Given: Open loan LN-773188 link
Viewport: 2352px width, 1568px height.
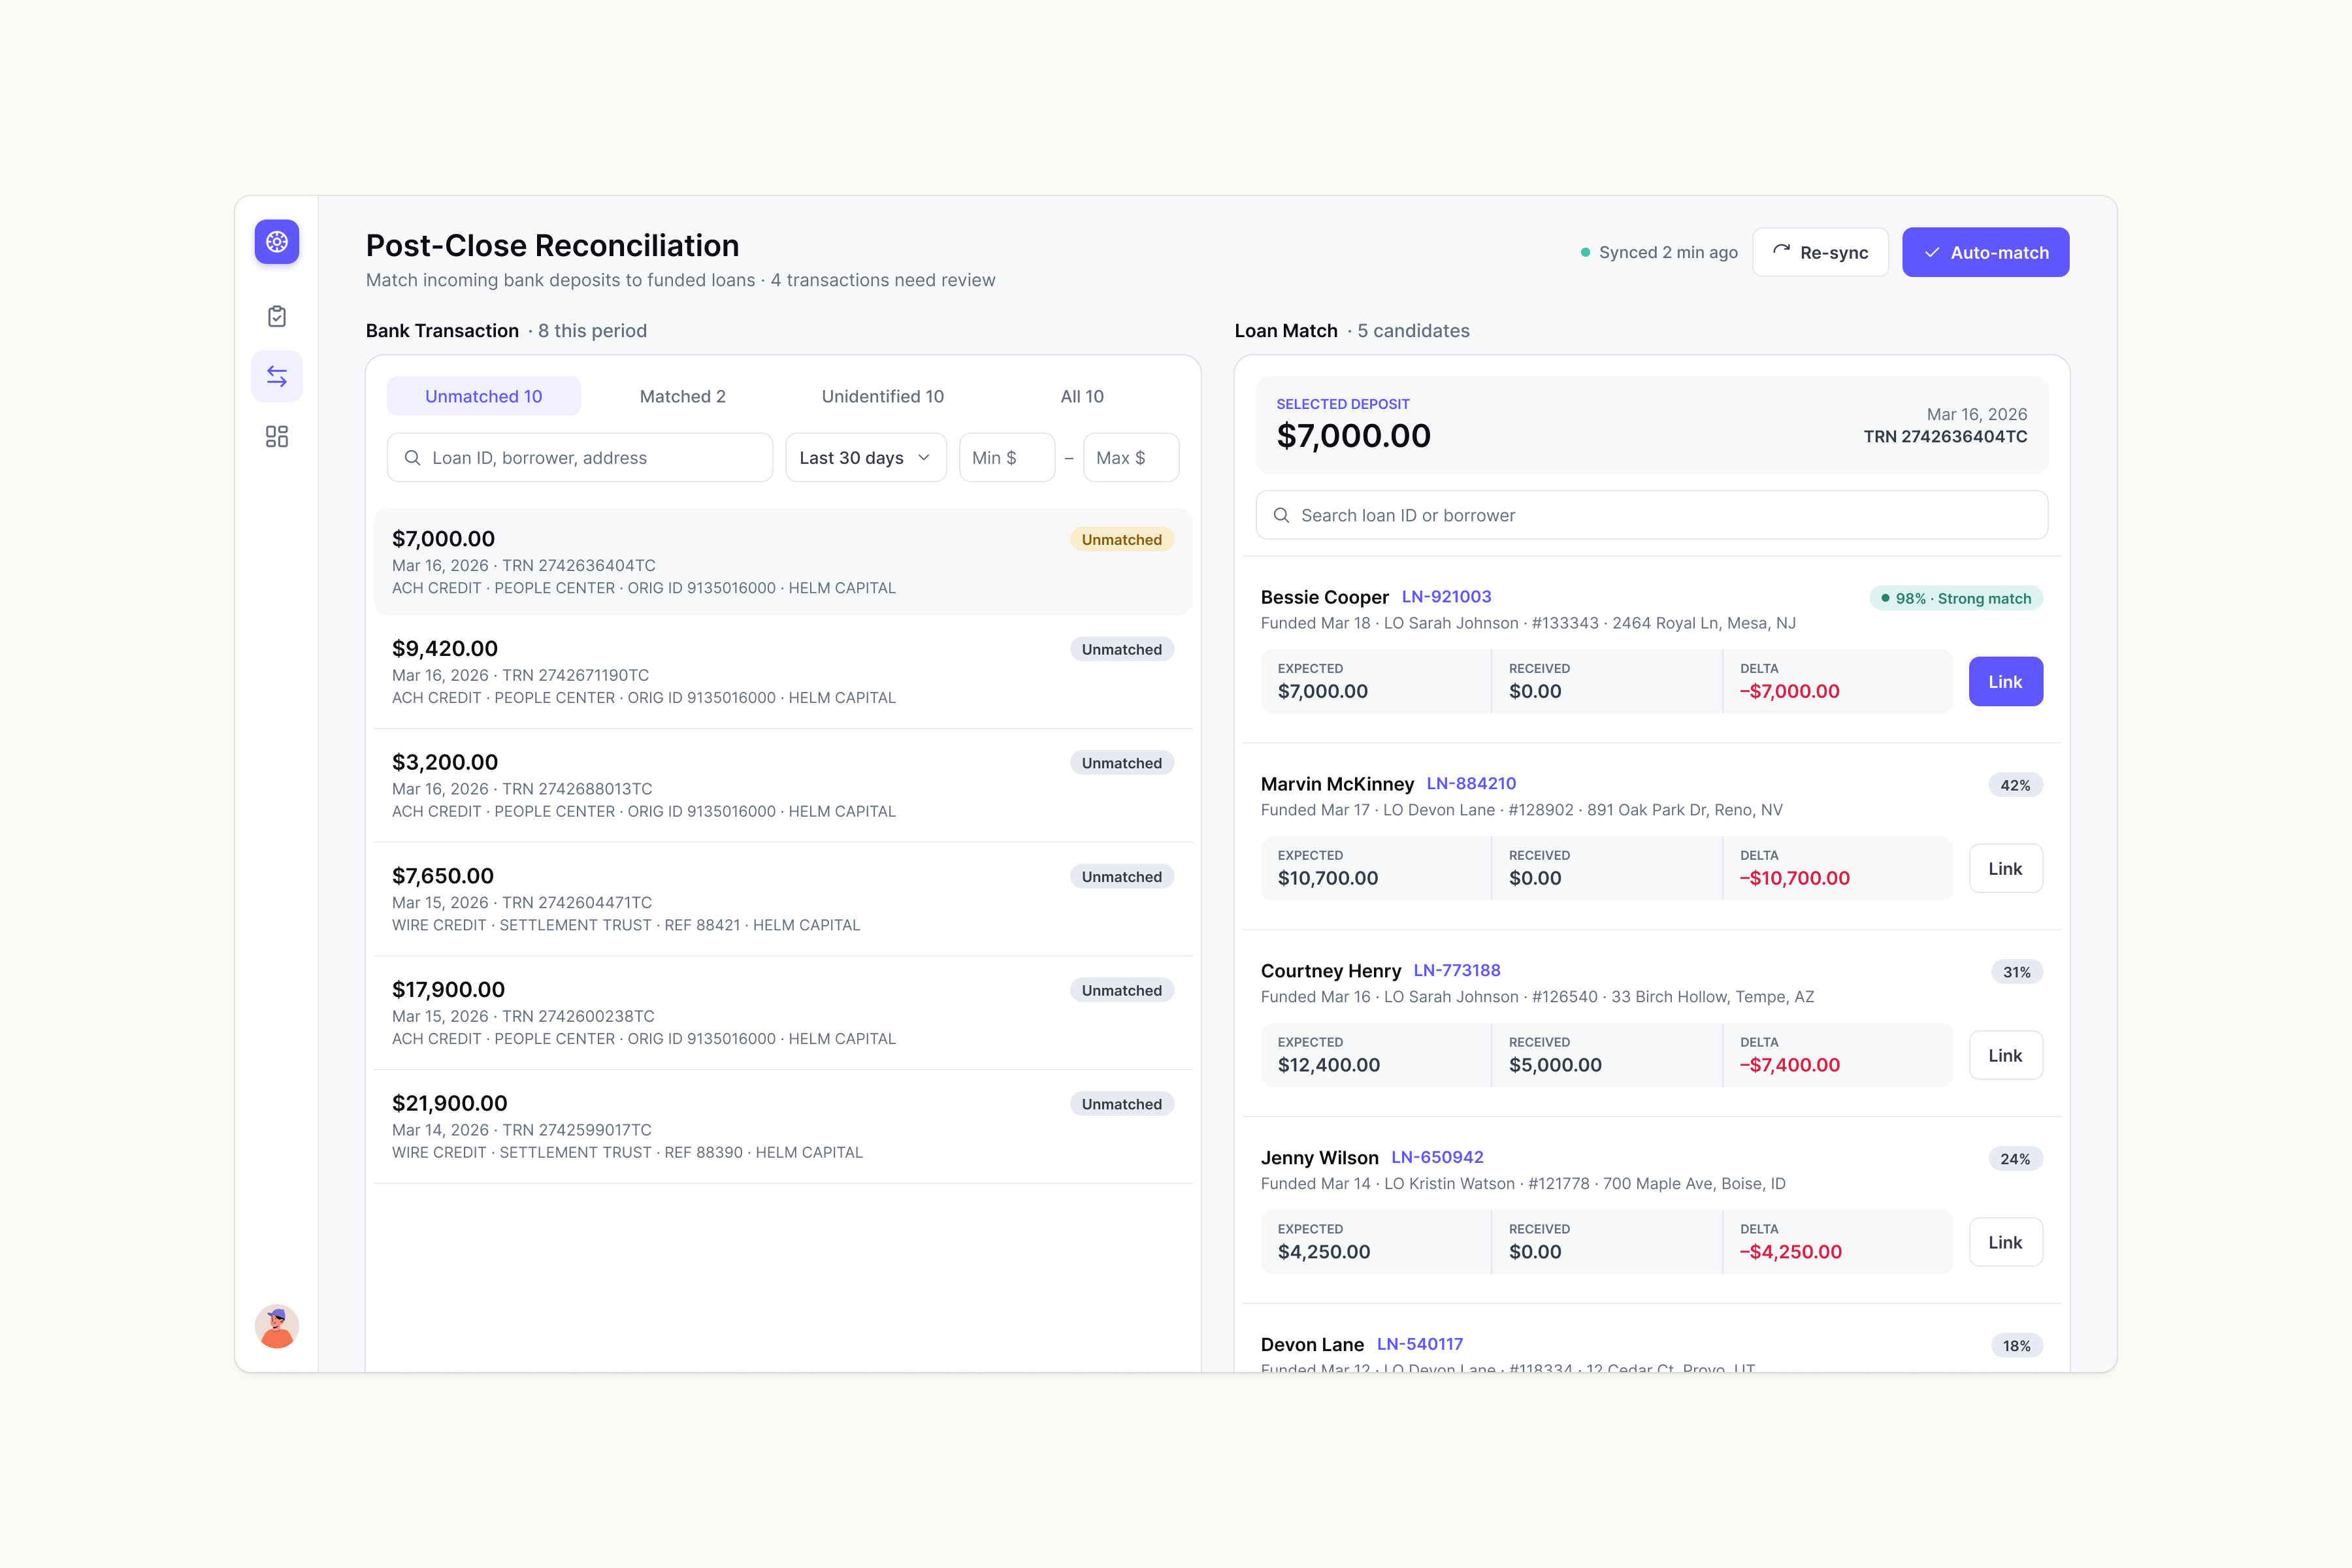Looking at the screenshot, I should pos(1457,971).
